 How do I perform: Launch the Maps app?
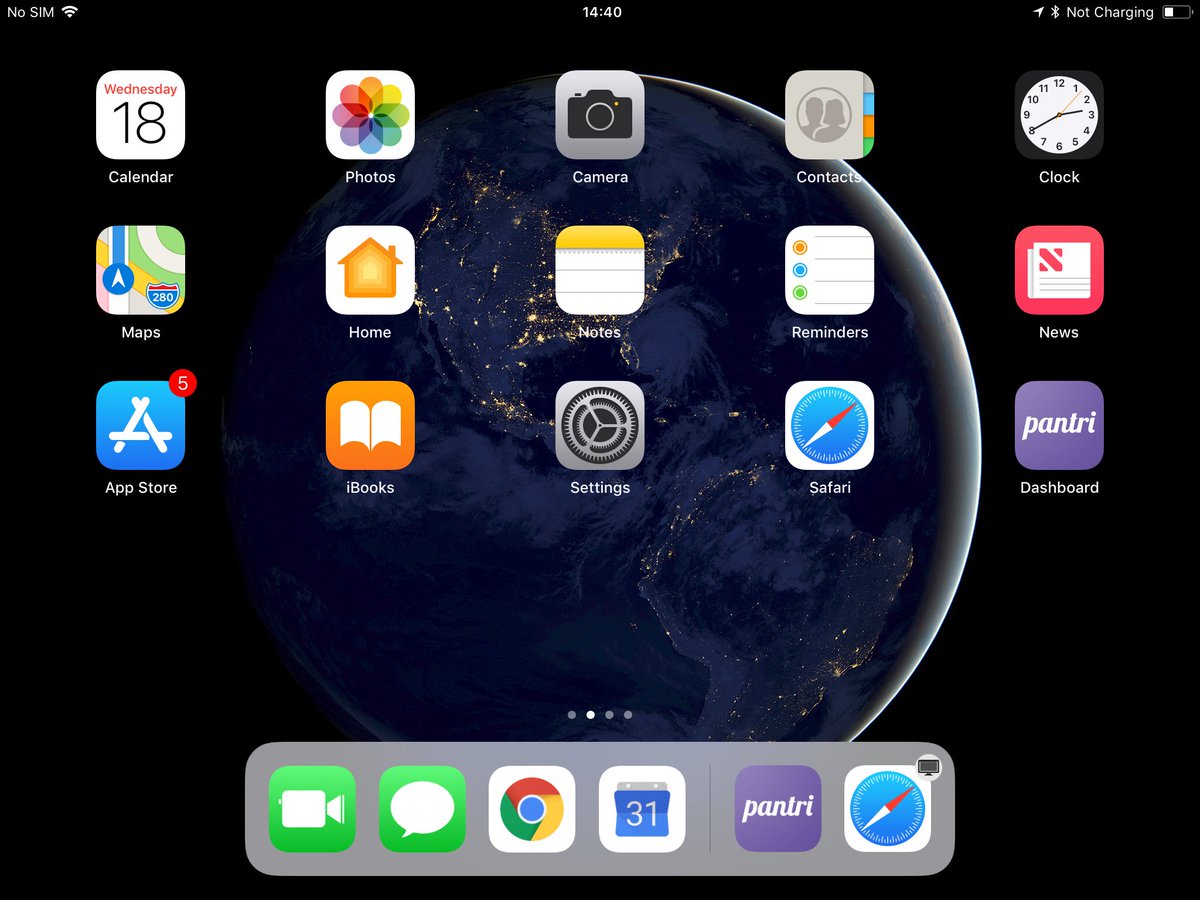[141, 270]
